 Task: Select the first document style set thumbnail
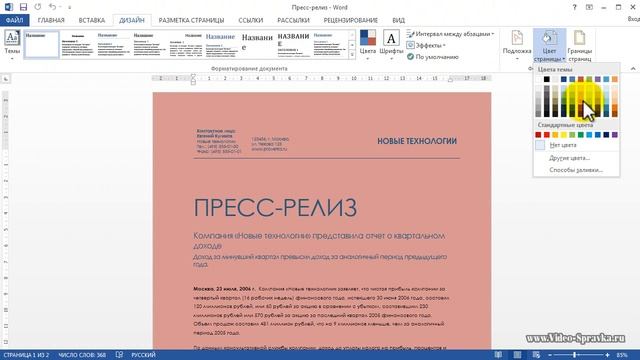pos(42,44)
